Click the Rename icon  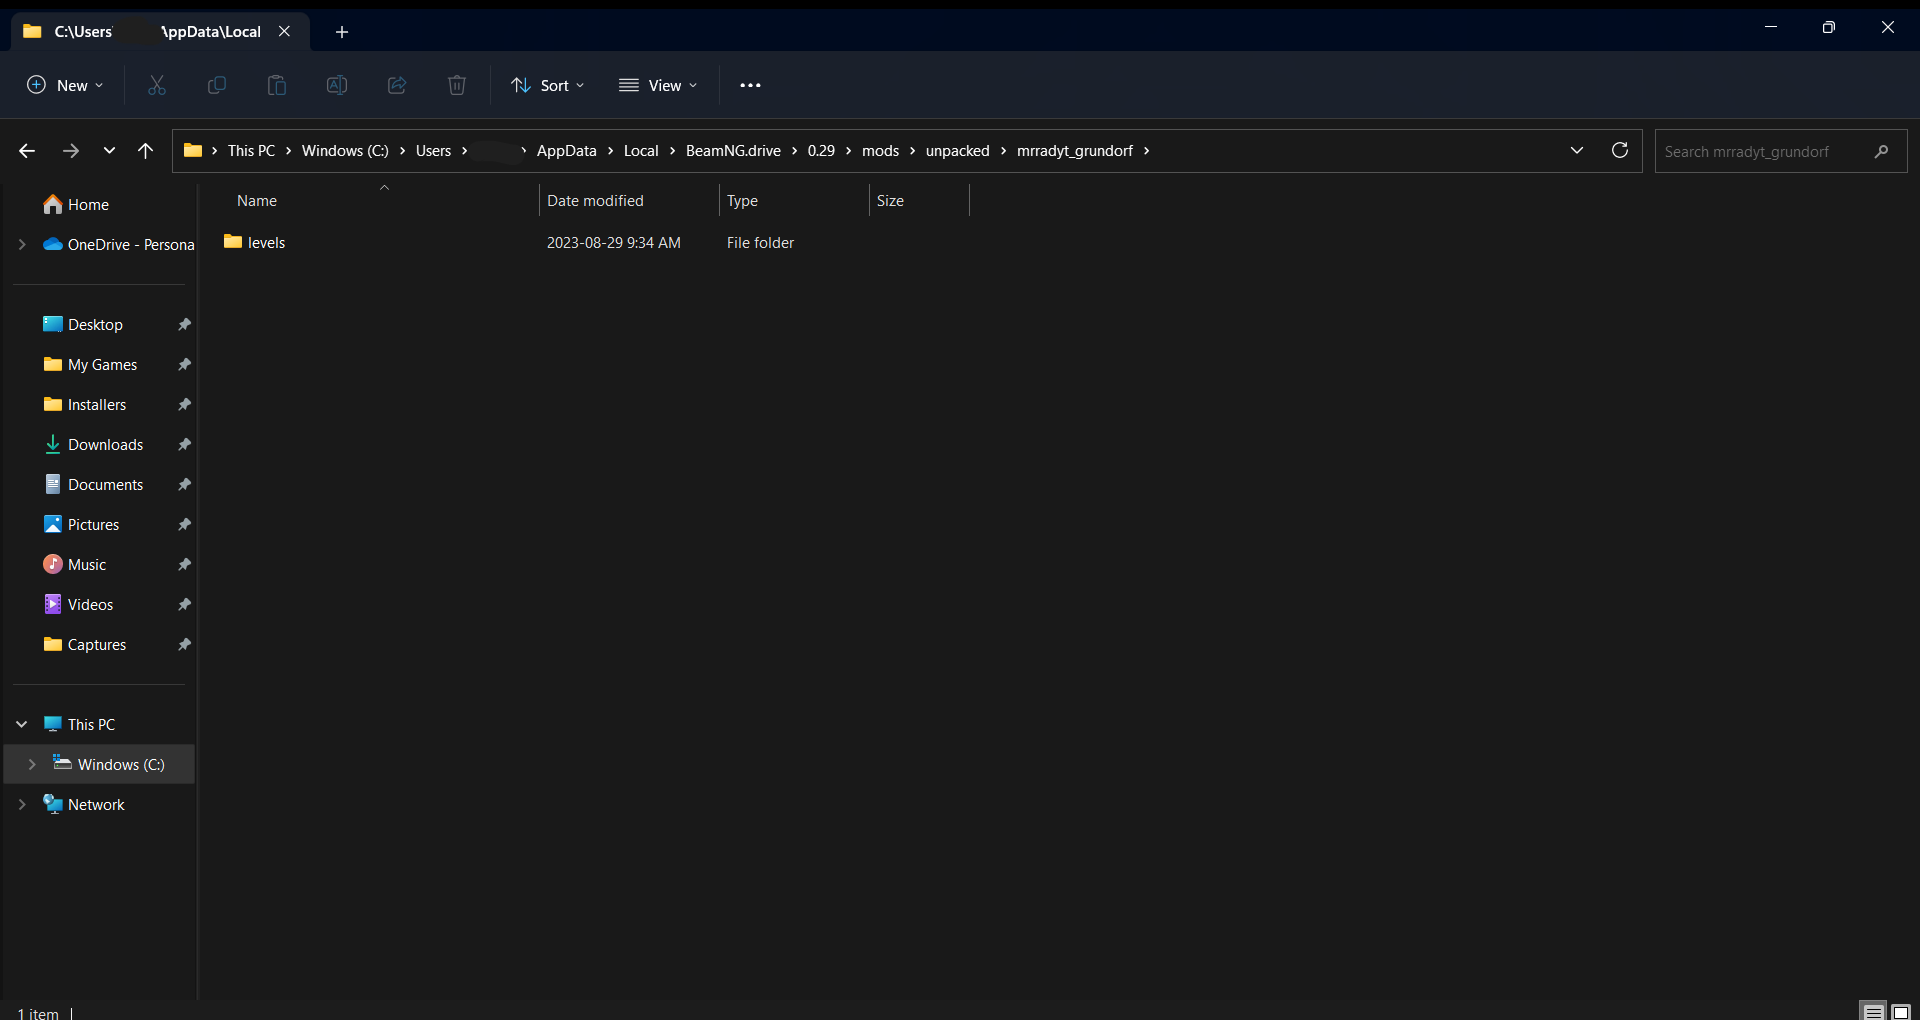click(x=337, y=85)
